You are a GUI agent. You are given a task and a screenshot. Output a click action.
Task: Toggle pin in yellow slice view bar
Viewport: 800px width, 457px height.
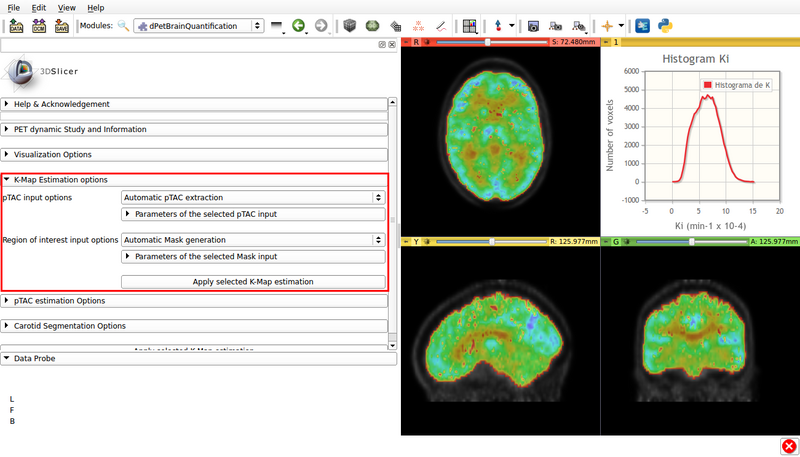coord(406,242)
